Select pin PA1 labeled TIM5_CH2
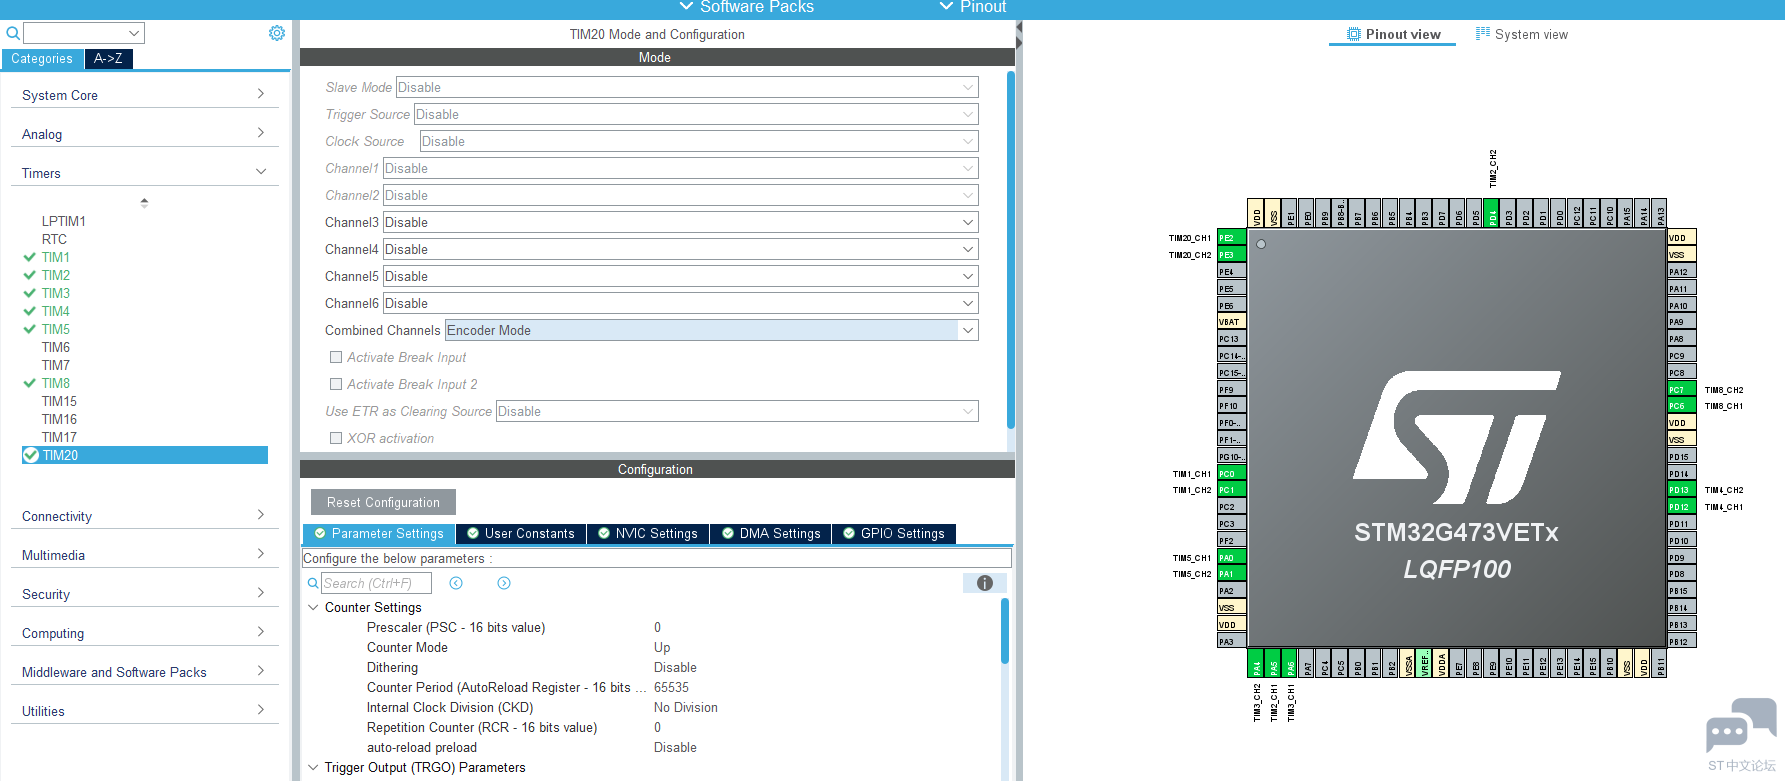This screenshot has width=1785, height=781. 1231,574
